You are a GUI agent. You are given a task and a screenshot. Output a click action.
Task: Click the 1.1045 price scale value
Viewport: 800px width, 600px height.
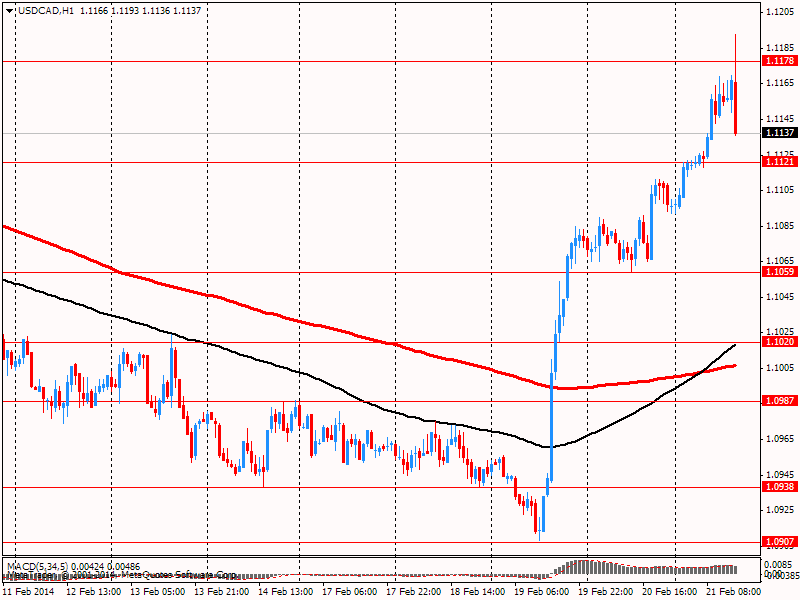(781, 297)
